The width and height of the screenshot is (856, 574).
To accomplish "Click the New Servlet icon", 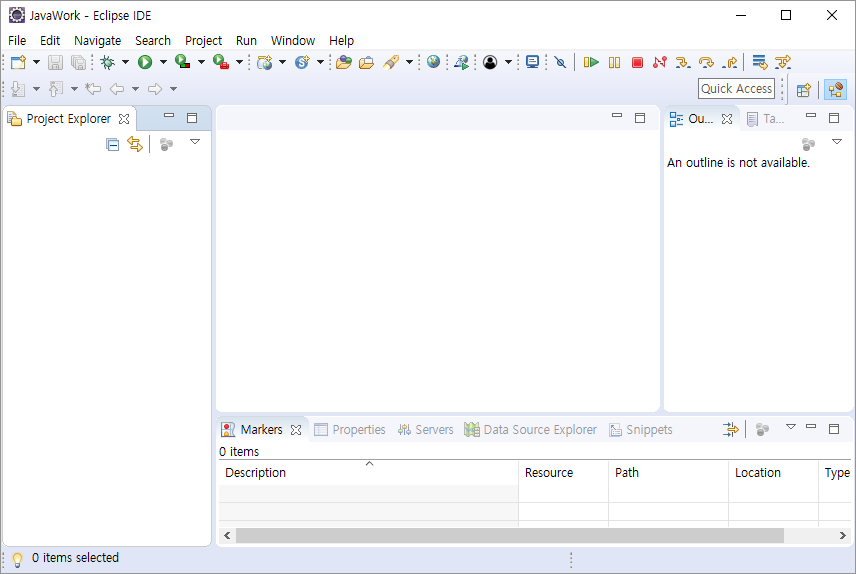I will pyautogui.click(x=302, y=62).
